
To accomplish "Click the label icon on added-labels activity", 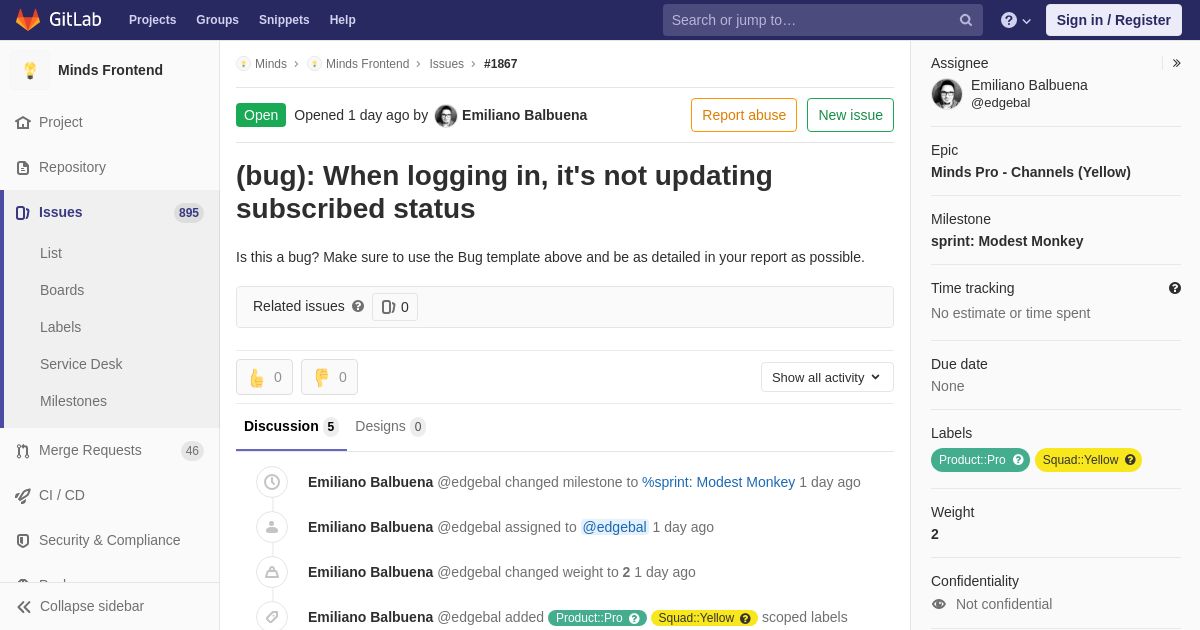I will 272,617.
